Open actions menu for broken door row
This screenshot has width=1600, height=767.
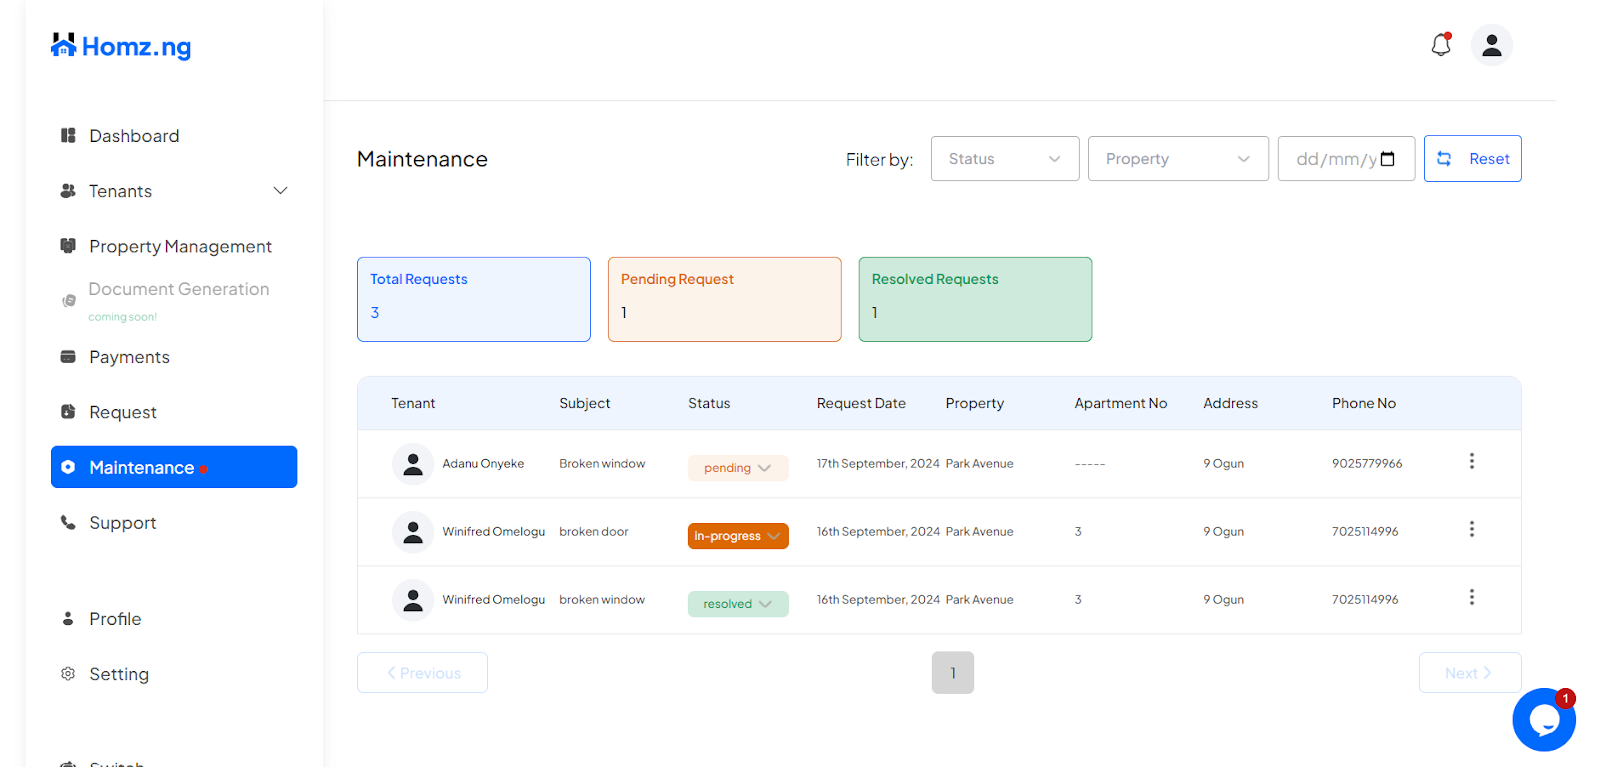tap(1471, 529)
